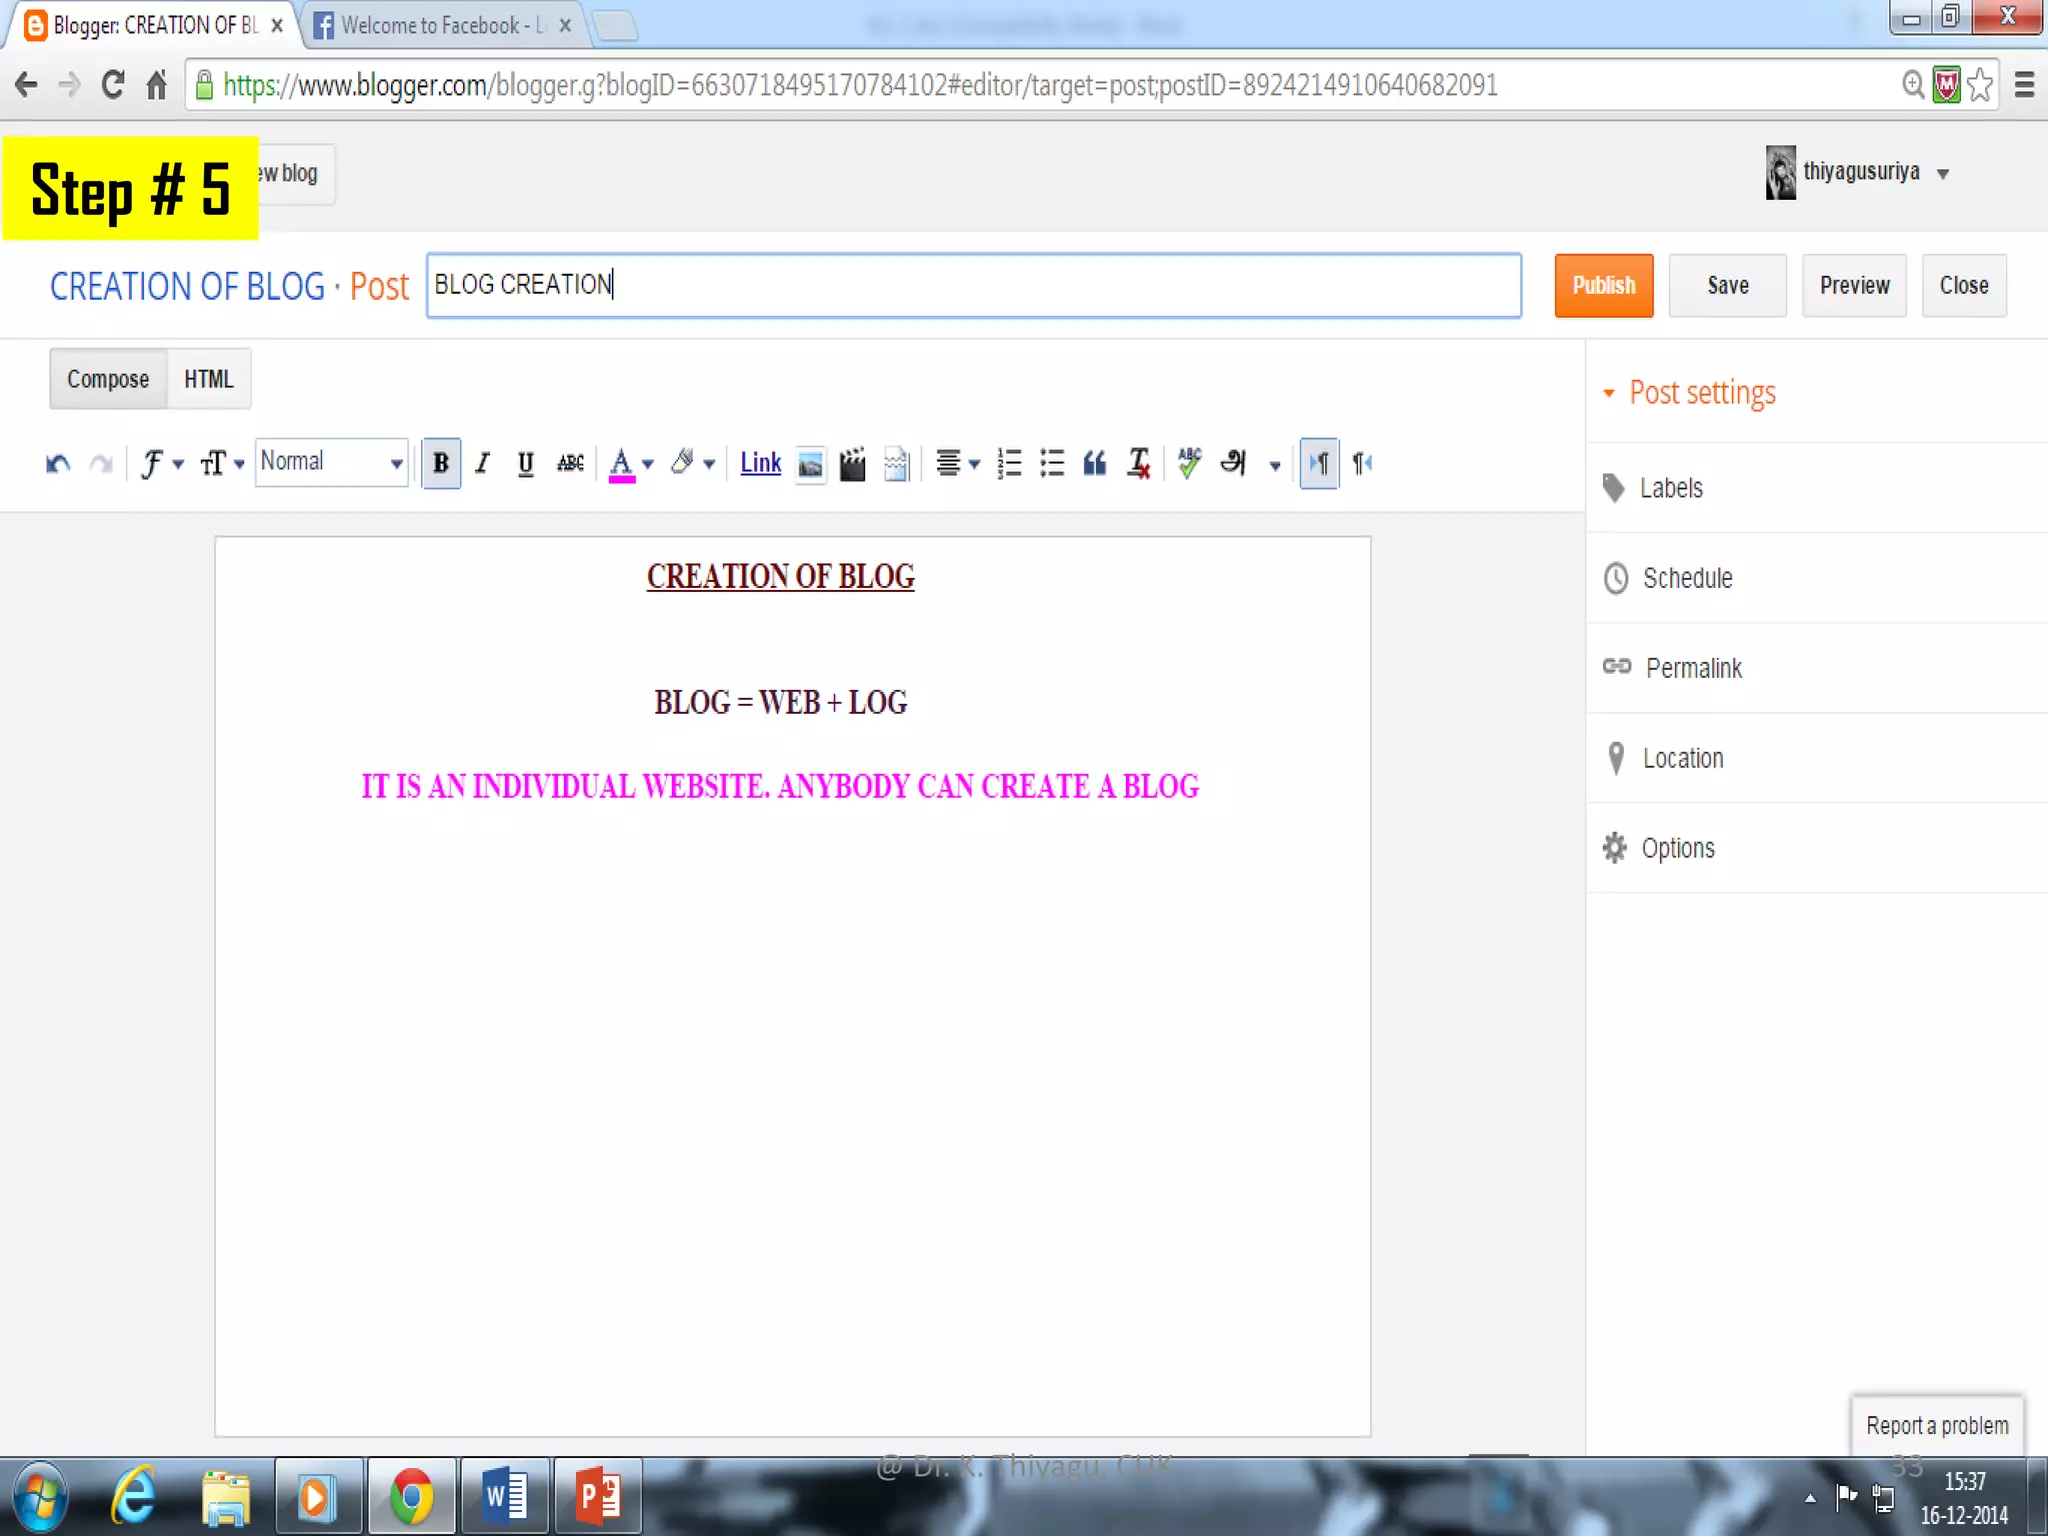Toggle Italic formatting
Image resolution: width=2048 pixels, height=1536 pixels.
pyautogui.click(x=483, y=463)
